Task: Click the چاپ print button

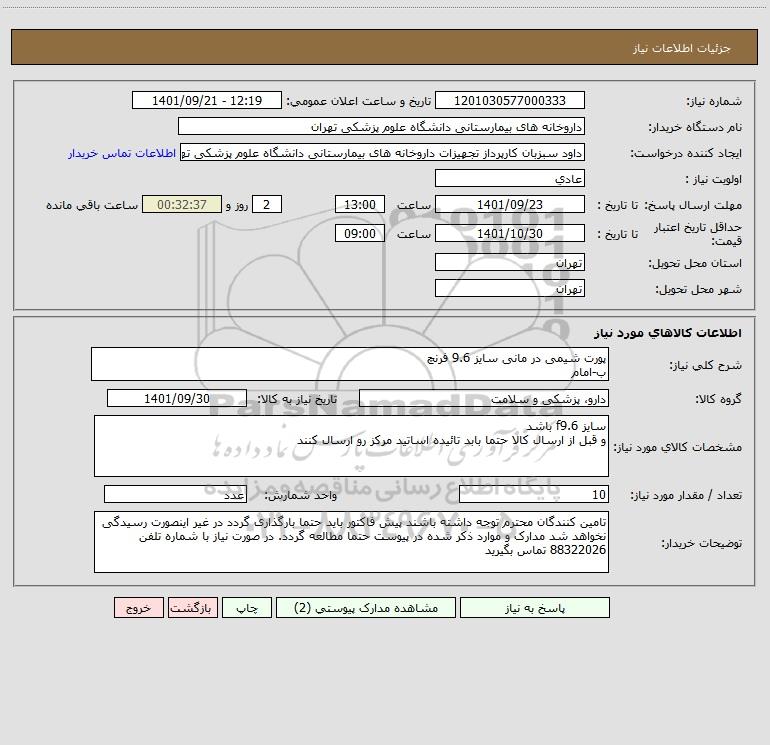Action: pos(247,607)
